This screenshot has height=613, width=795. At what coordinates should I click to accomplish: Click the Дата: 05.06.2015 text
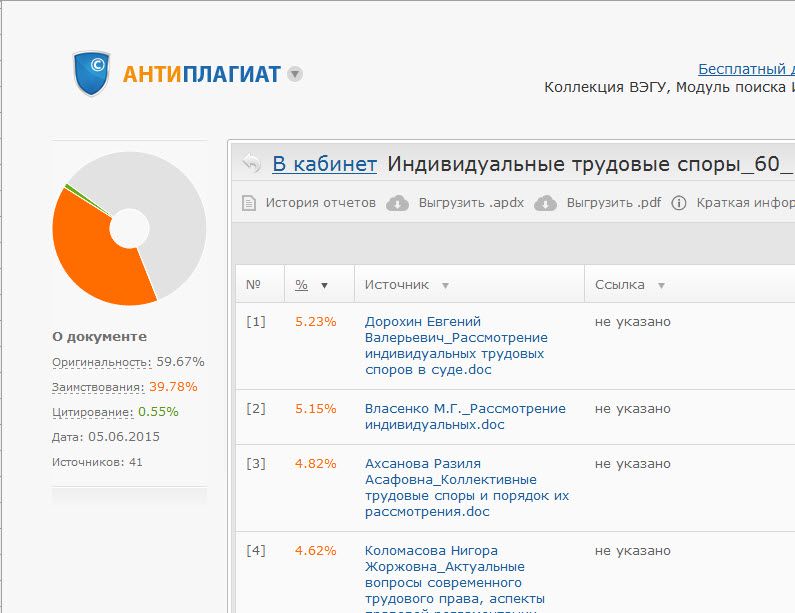(x=105, y=437)
